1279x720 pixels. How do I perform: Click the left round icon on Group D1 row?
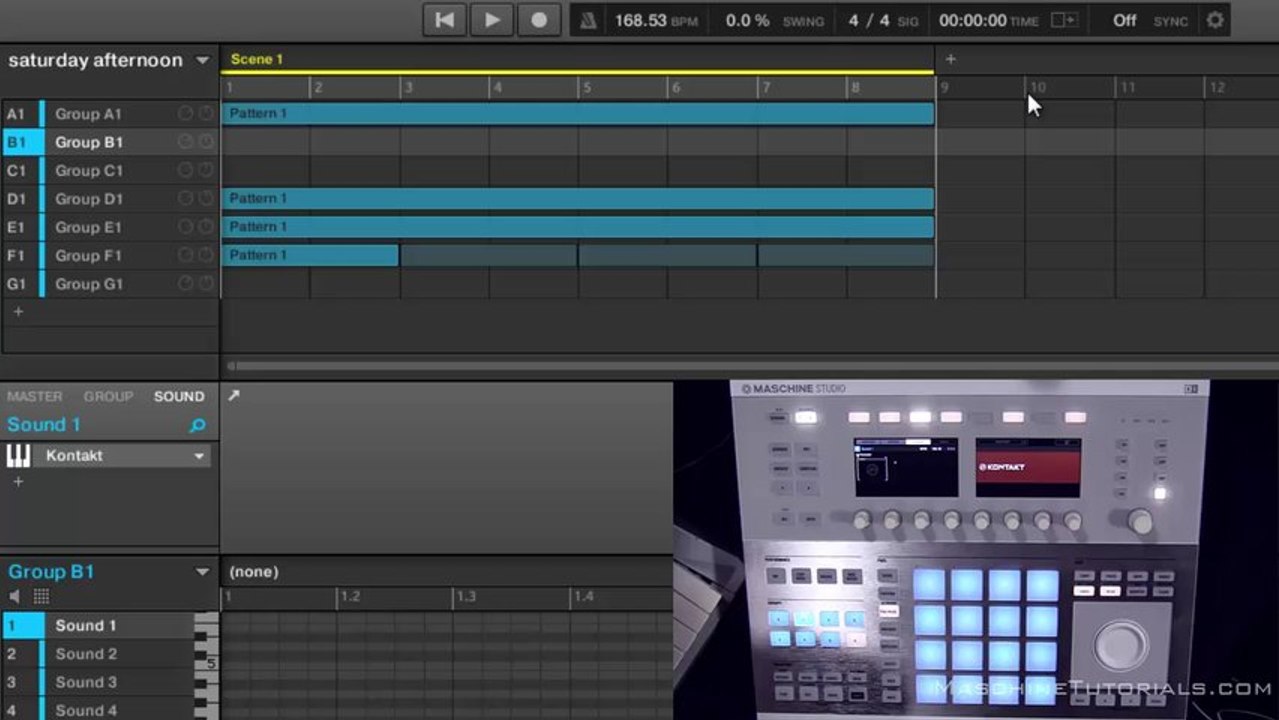(185, 199)
